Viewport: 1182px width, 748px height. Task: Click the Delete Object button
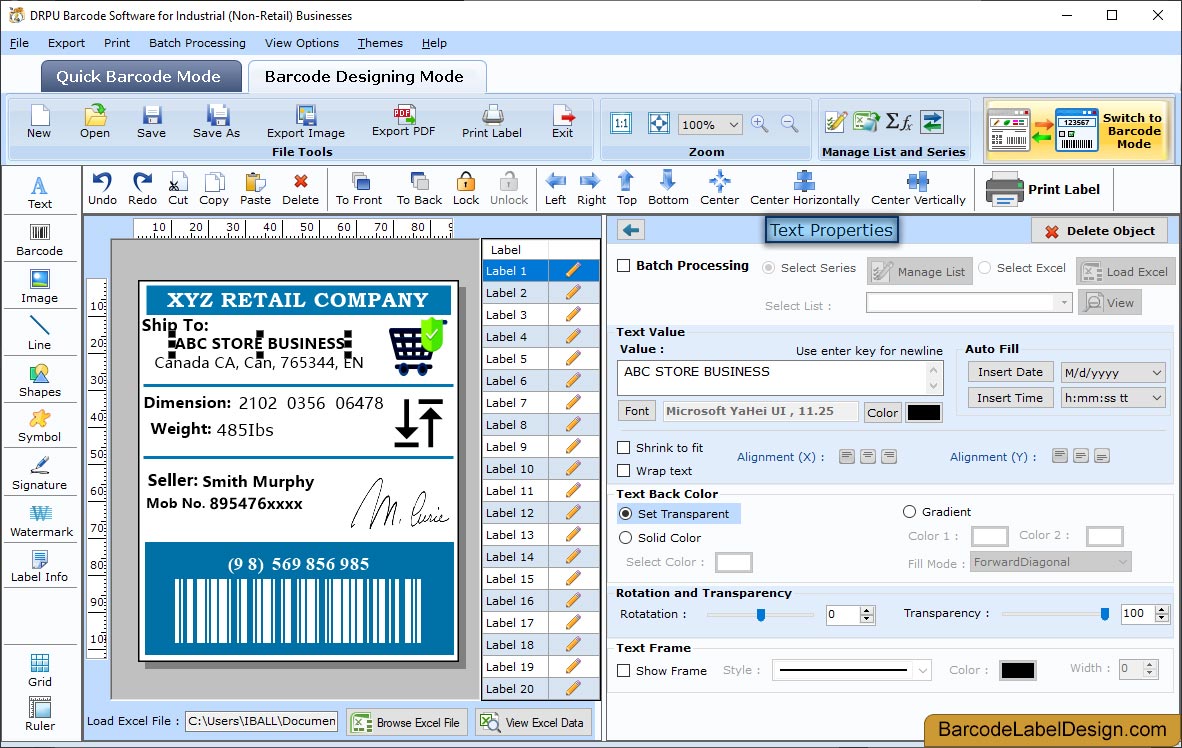tap(1100, 231)
